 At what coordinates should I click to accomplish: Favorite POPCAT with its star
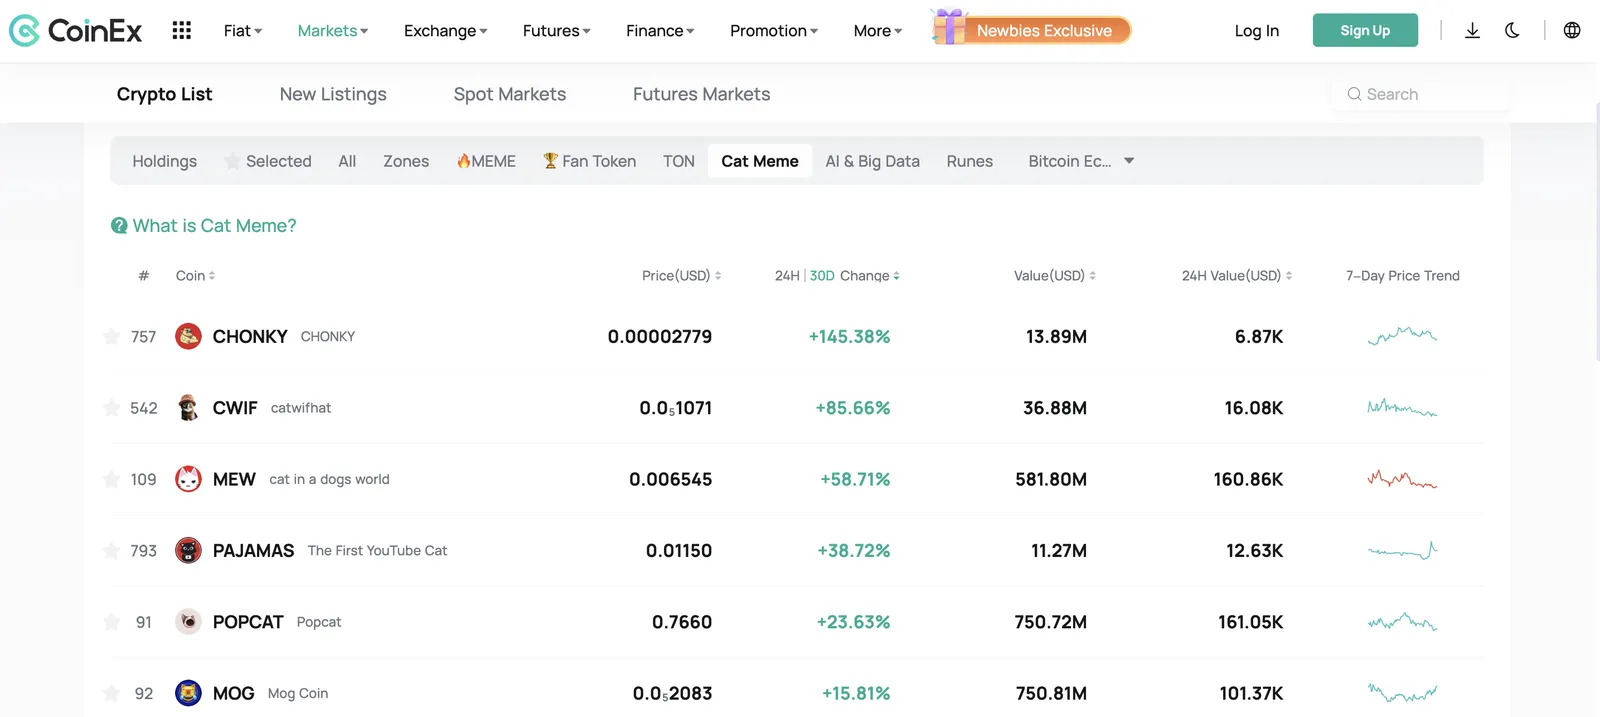(x=112, y=622)
